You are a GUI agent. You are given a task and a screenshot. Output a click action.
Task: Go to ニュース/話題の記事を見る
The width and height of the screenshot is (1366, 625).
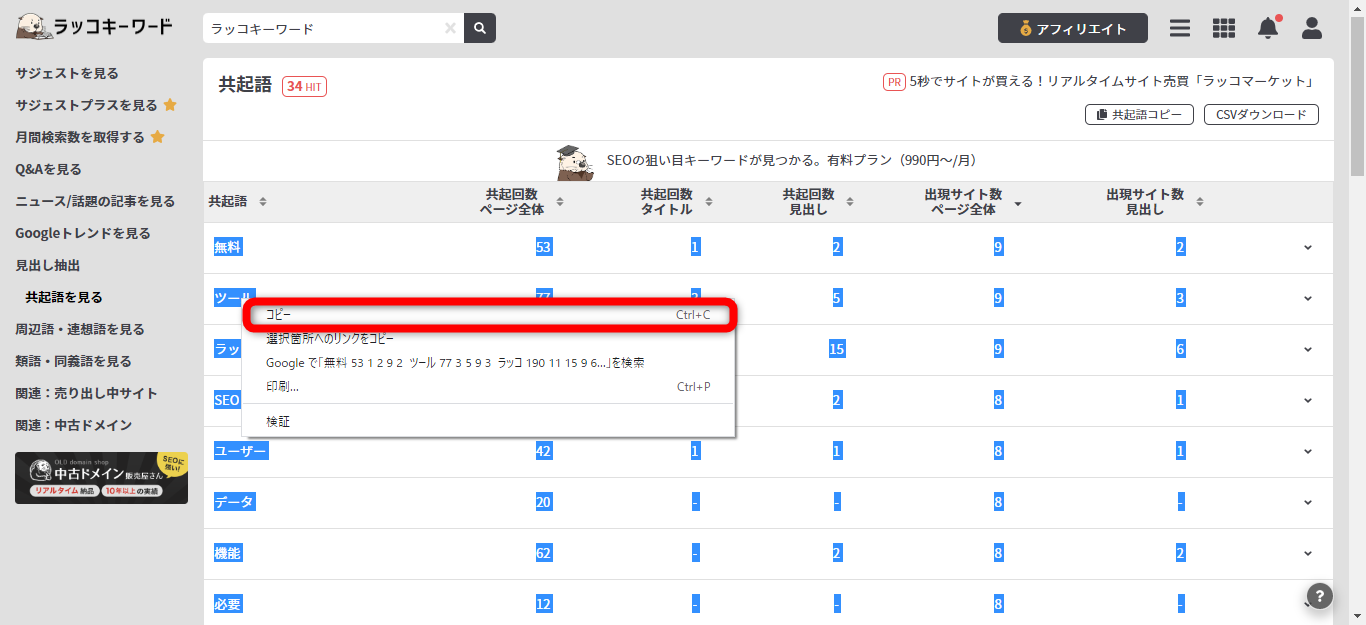click(95, 201)
